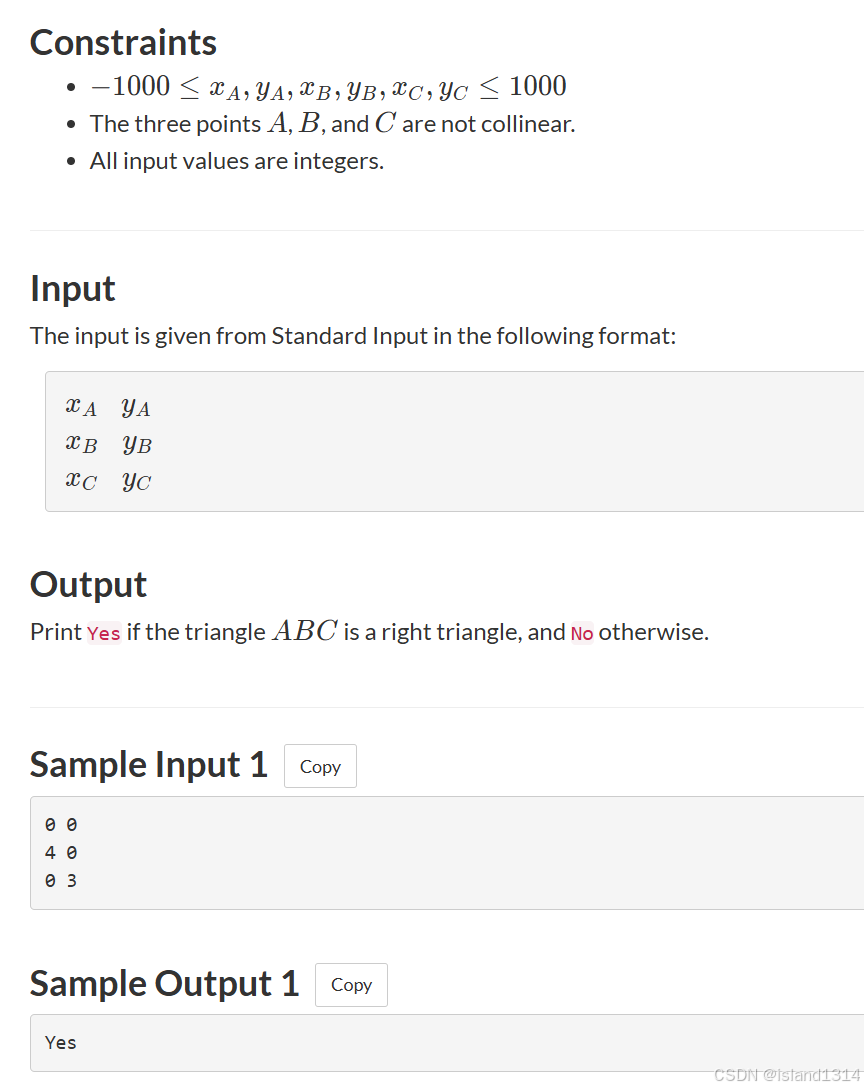The image size is (864, 1090).
Task: Click the xC yC format line
Action: 108,480
